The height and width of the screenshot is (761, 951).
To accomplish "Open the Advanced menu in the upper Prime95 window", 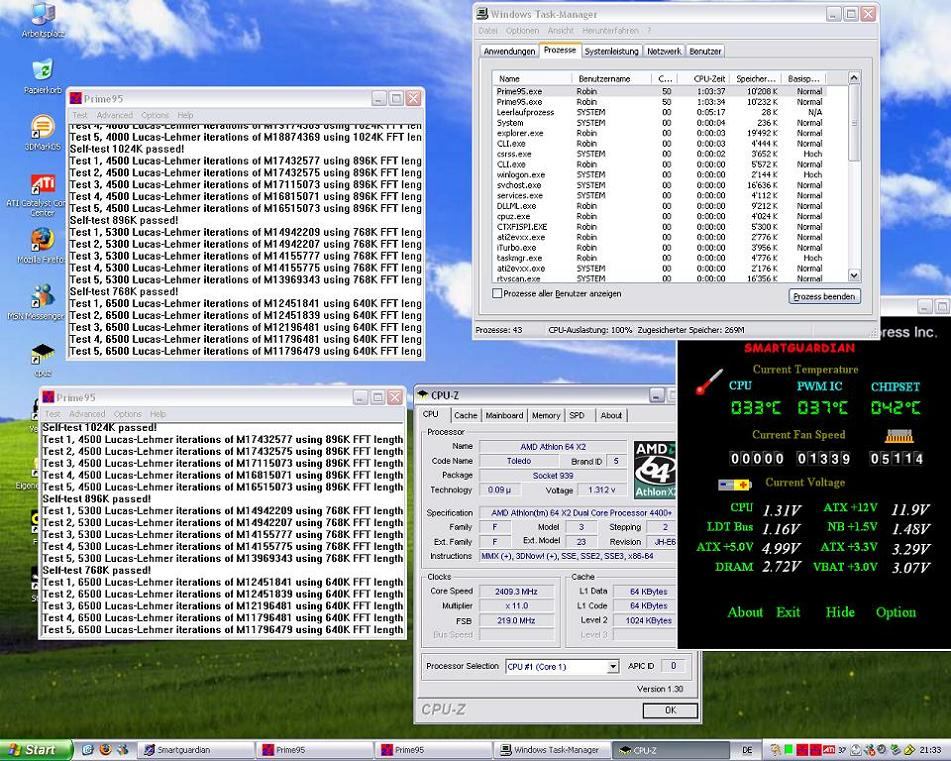I will 114,115.
